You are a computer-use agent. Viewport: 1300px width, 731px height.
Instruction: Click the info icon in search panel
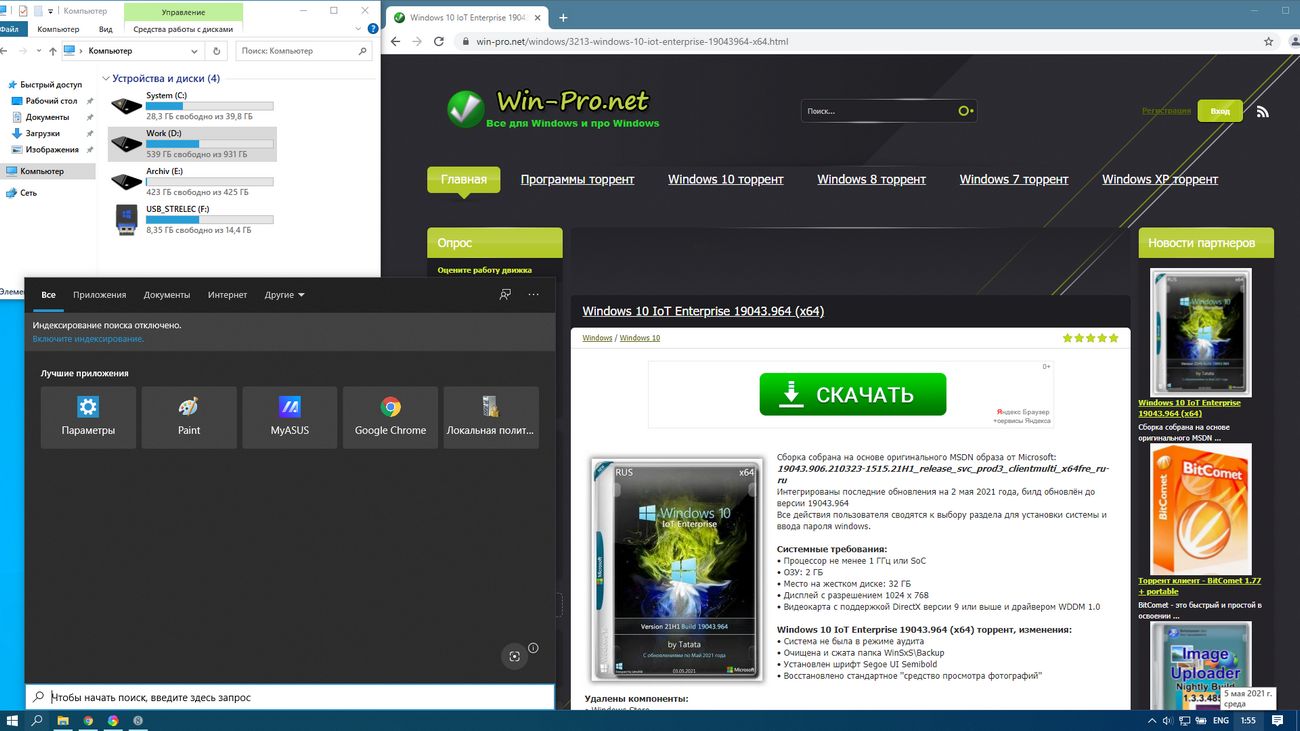coord(533,648)
